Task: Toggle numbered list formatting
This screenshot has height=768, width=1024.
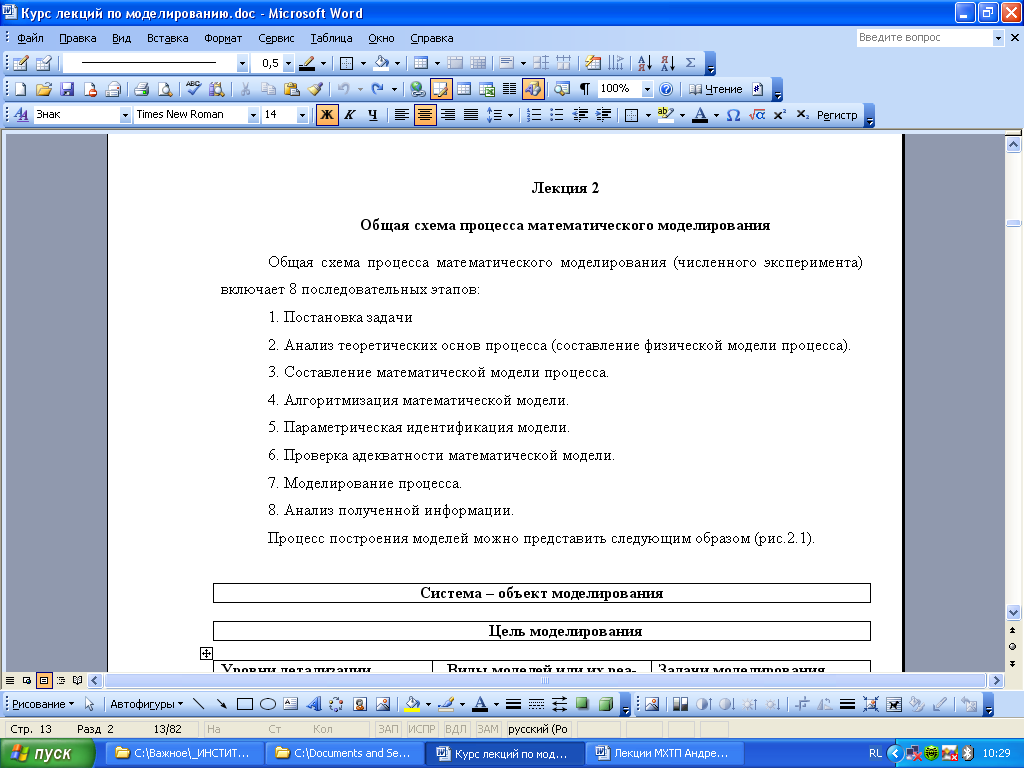Action: 534,115
